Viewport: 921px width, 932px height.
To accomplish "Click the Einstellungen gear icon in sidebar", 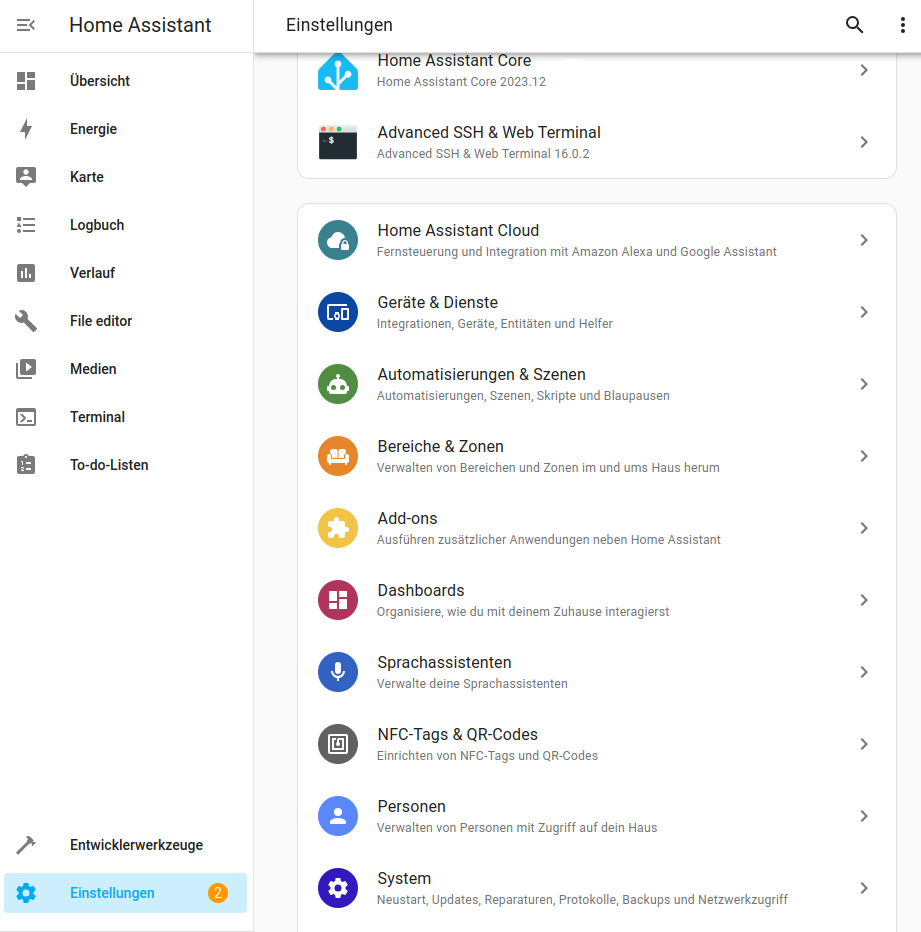I will pos(26,893).
